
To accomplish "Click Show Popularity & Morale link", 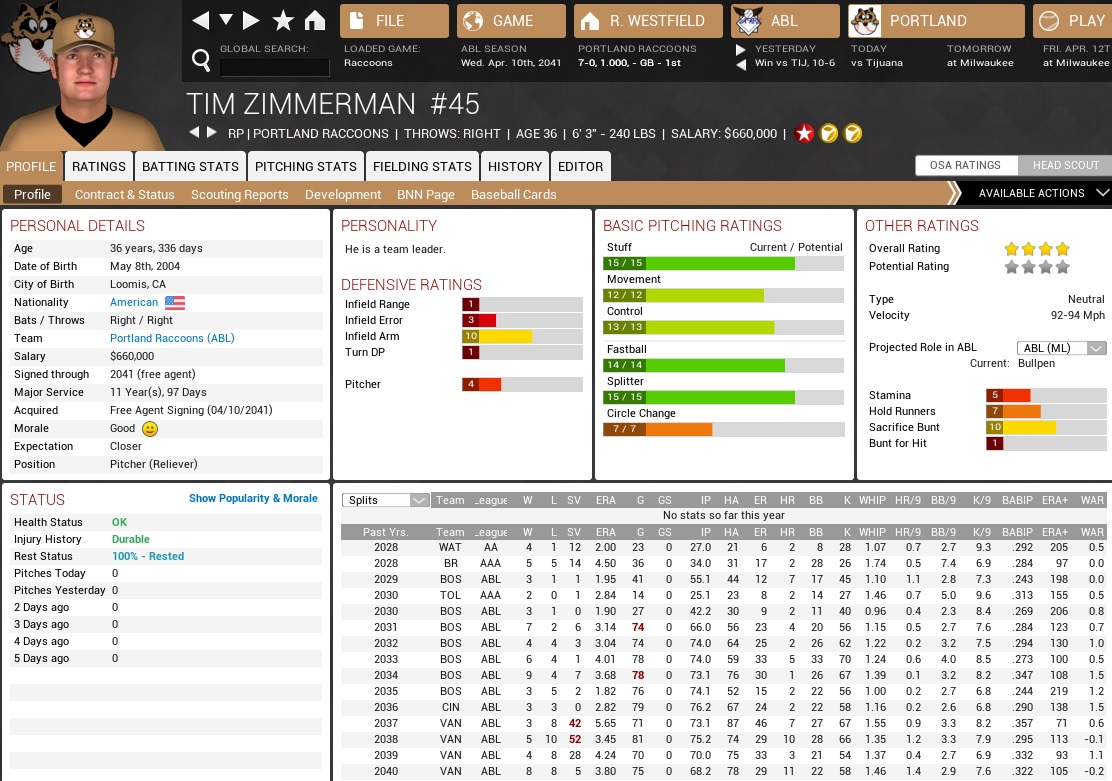I will click(253, 498).
